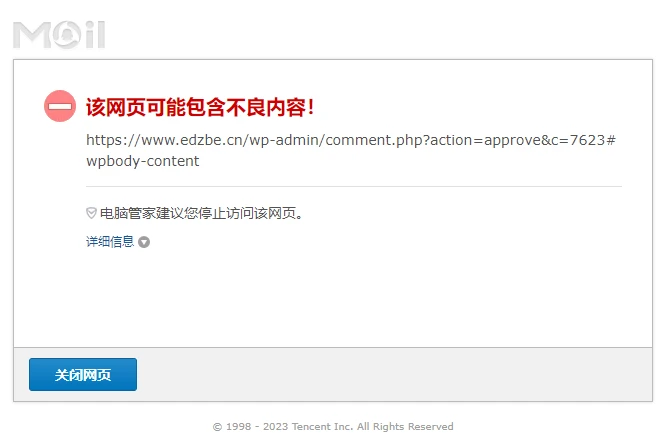Click the gray footer bar beside 关闭网页
Screen dimensions: 669x445
(x=394, y=374)
